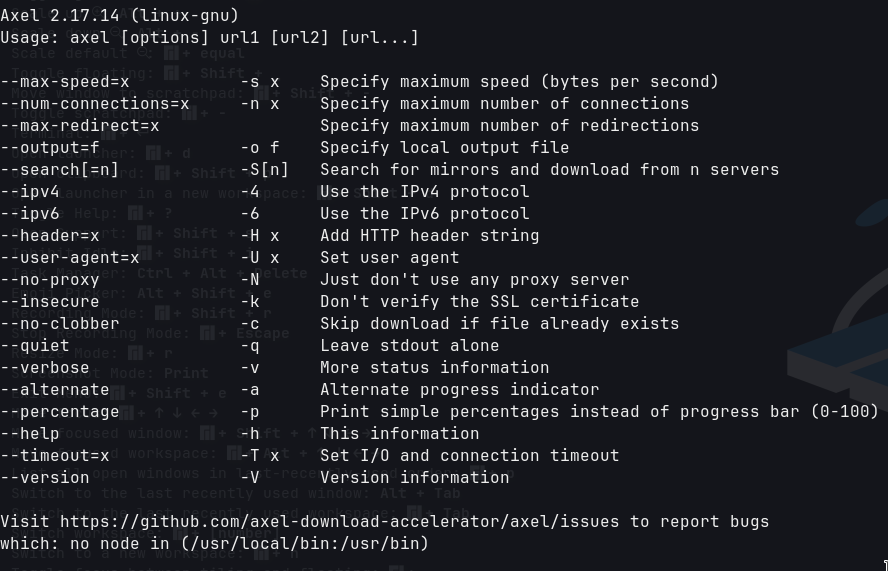Select the -H x header flag

pyautogui.click(x=260, y=236)
